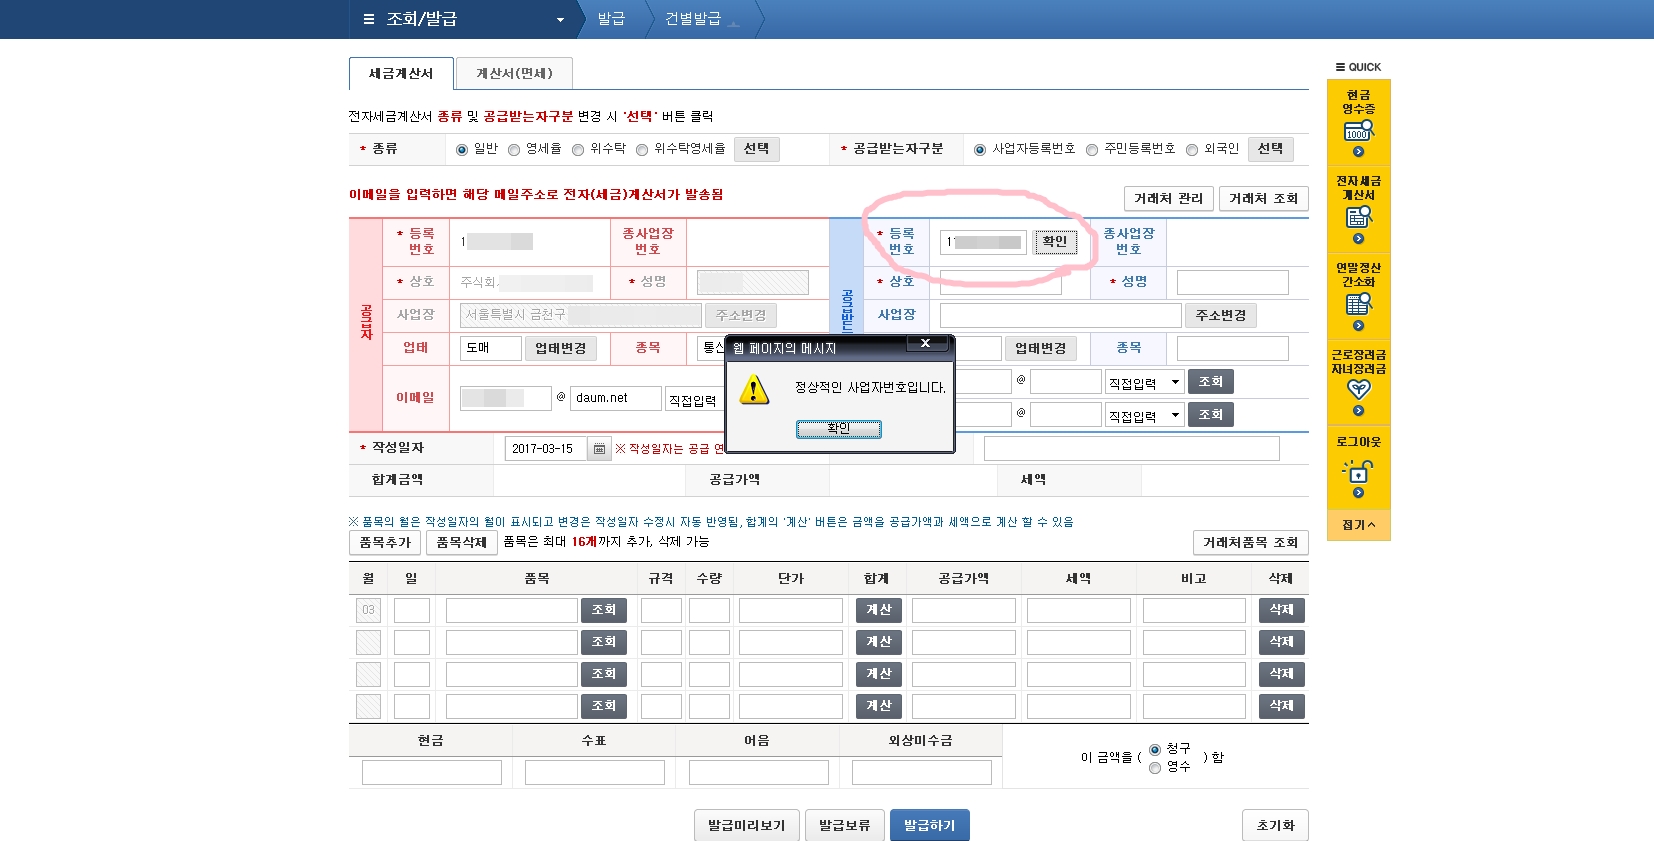
Task: Click 선택 next to 종류 options
Action: coord(756,149)
